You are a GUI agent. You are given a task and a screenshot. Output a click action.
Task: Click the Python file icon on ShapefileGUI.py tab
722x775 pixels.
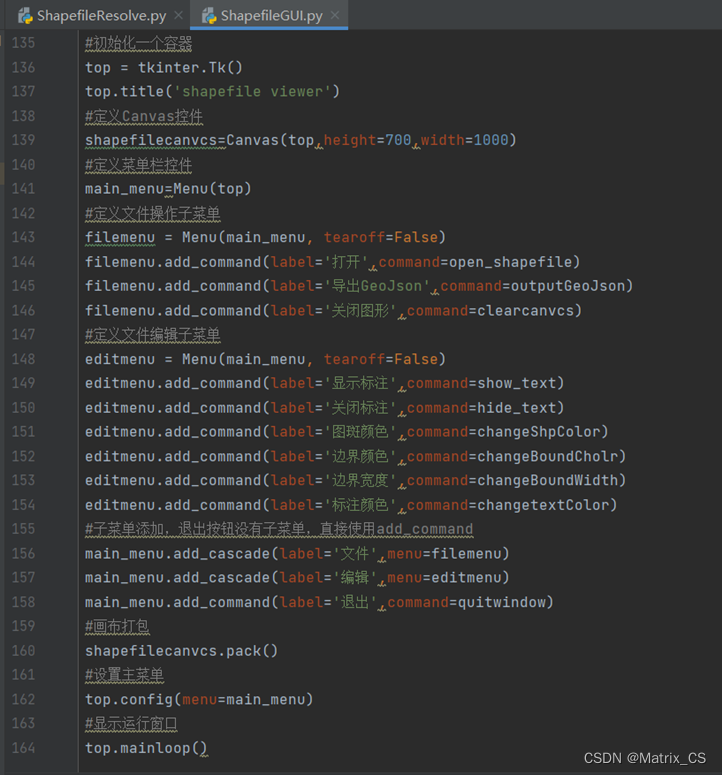[209, 16]
